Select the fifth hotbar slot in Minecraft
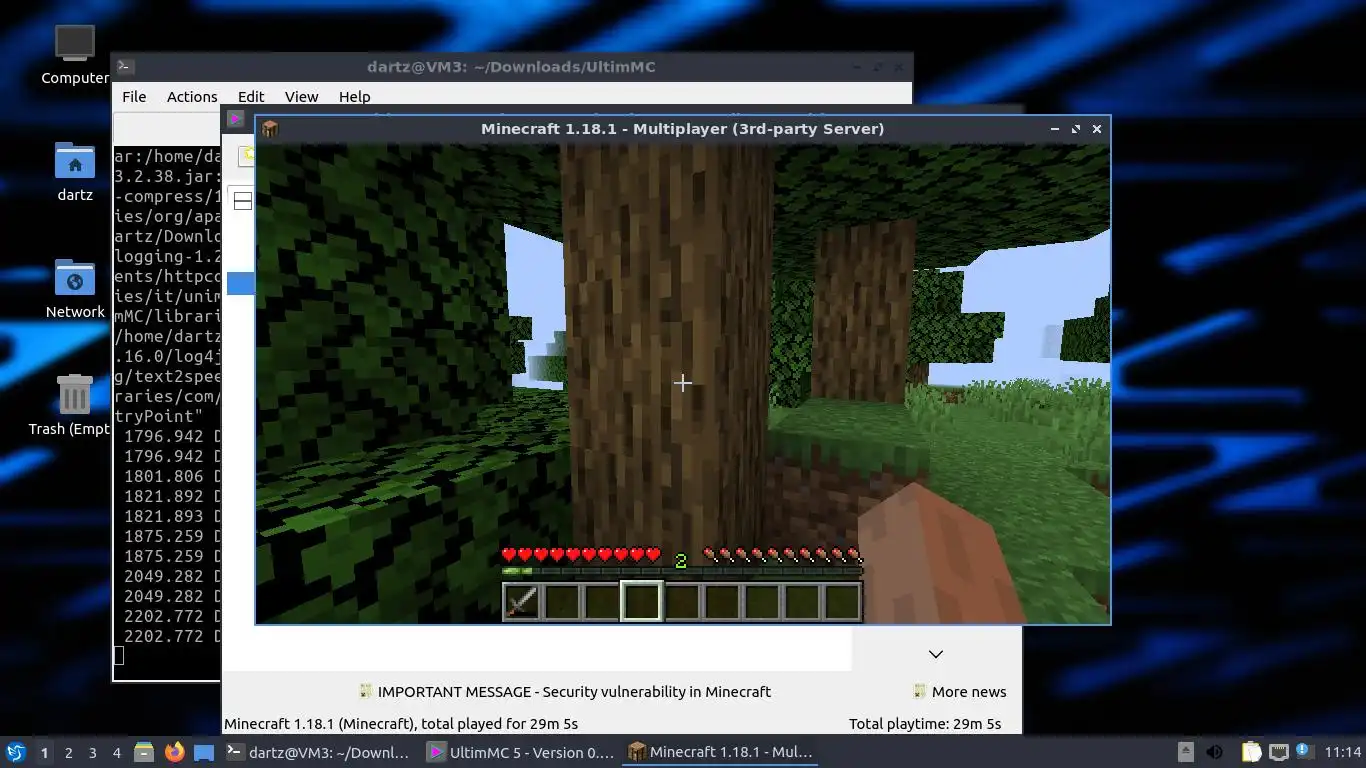1366x768 pixels. (x=681, y=602)
